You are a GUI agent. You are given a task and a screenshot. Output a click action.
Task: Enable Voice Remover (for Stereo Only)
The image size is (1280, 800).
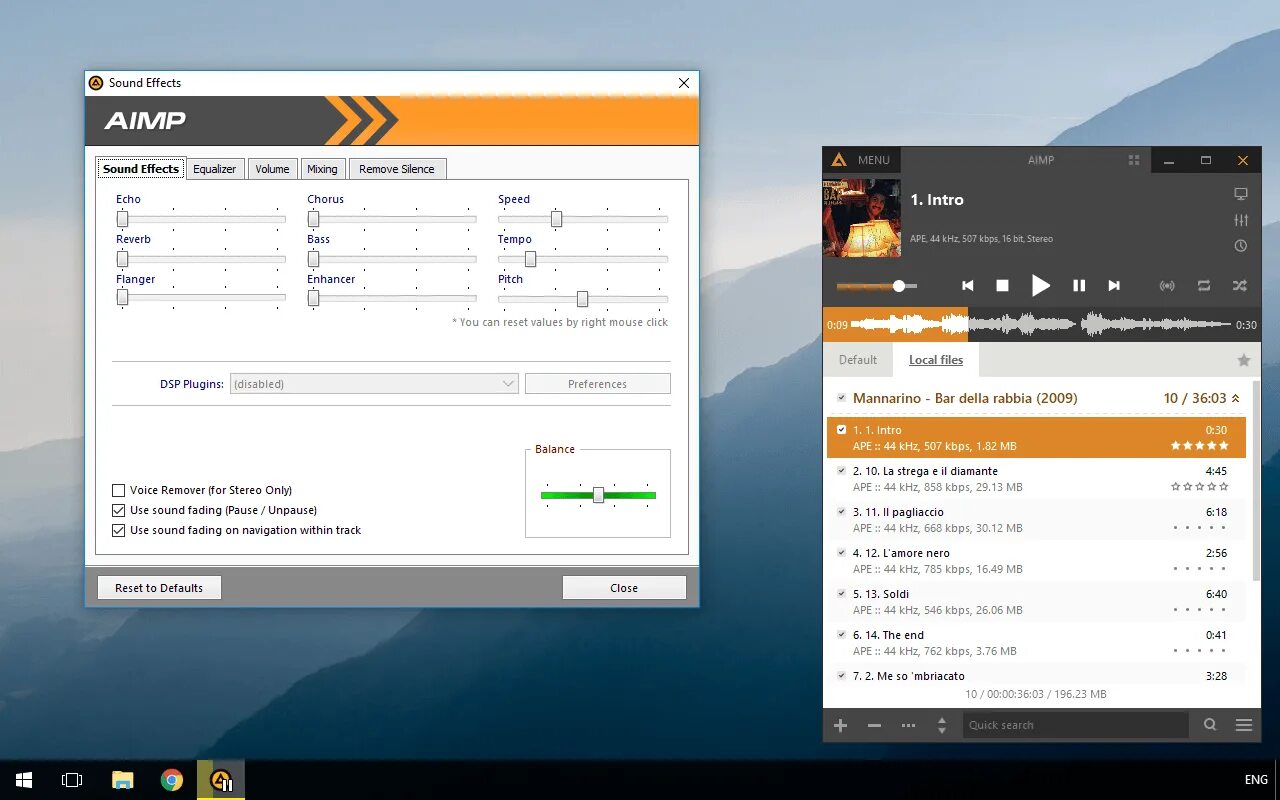coord(118,490)
